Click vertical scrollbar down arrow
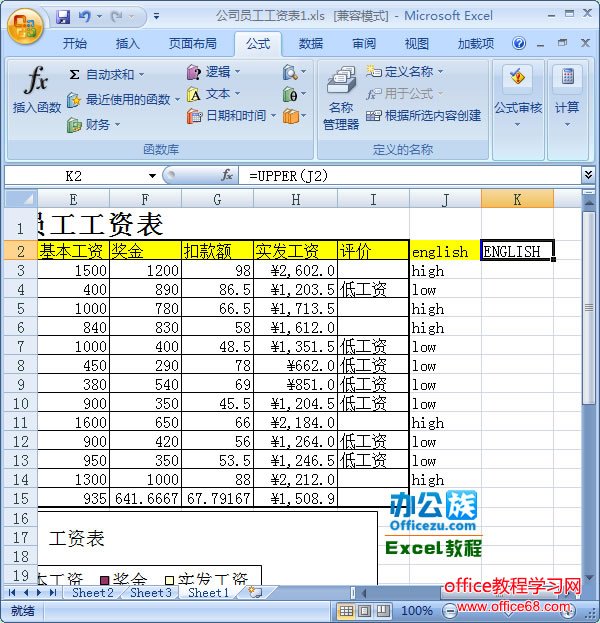This screenshot has height=623, width=600. pyautogui.click(x=588, y=578)
